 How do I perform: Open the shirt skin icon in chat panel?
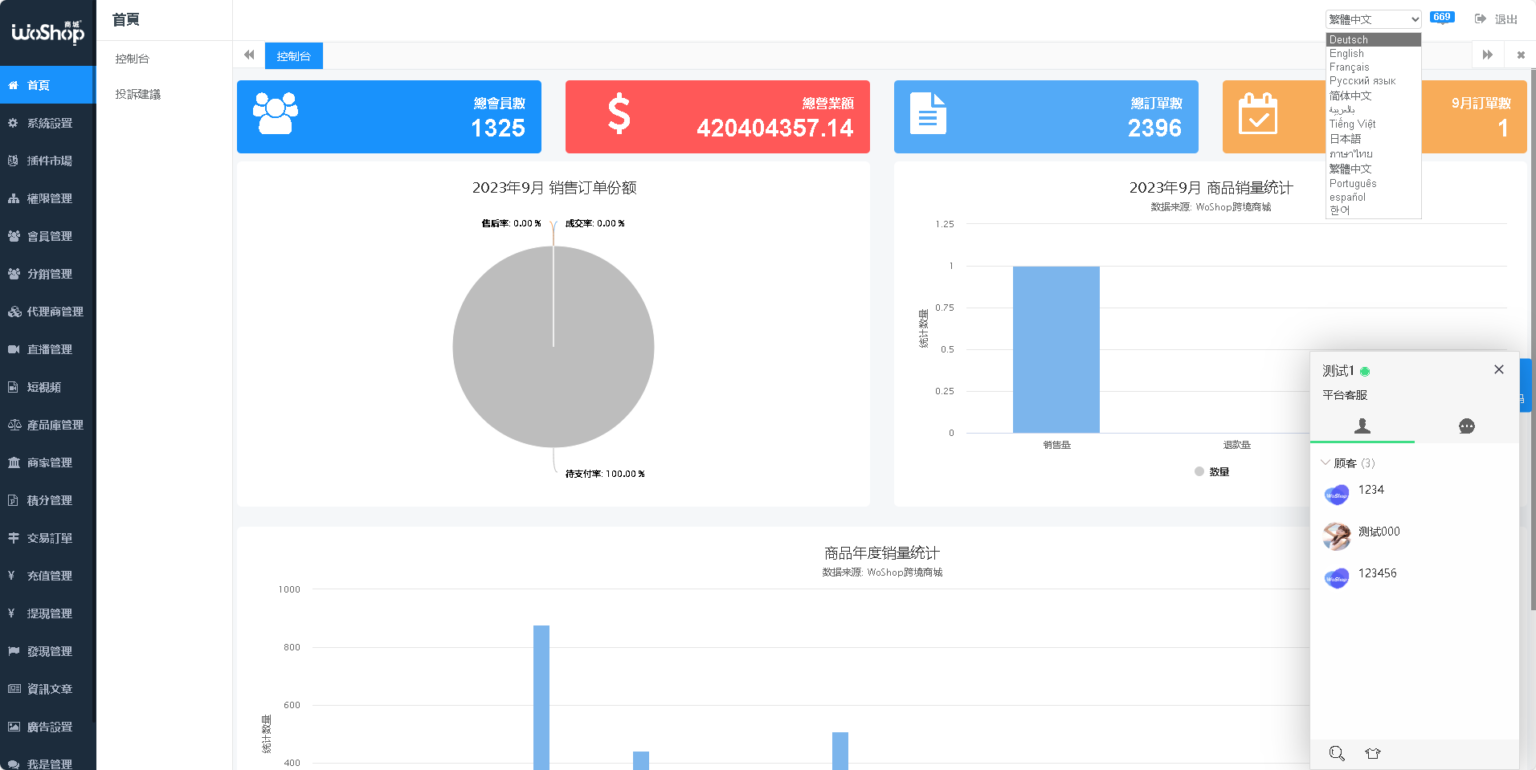[1372, 753]
